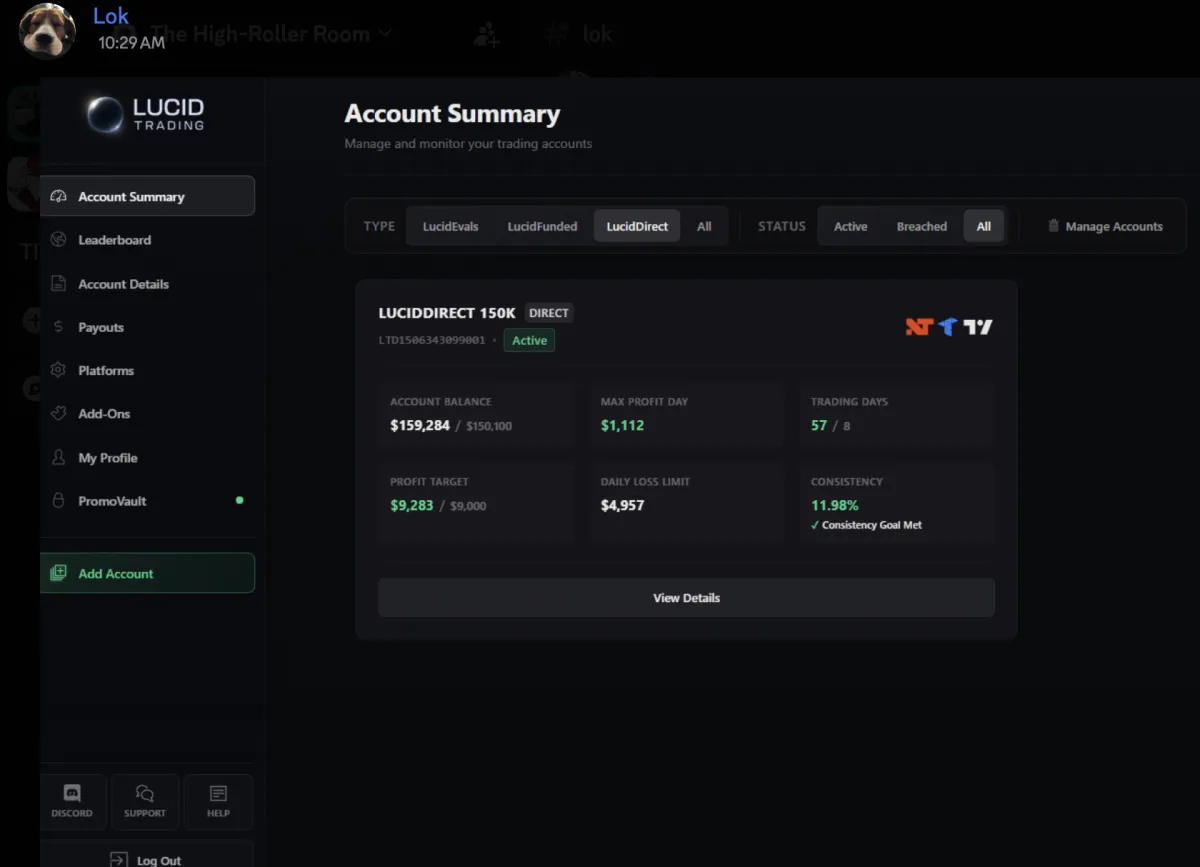Select the LucidDirect type filter
This screenshot has height=867, width=1200.
[637, 226]
